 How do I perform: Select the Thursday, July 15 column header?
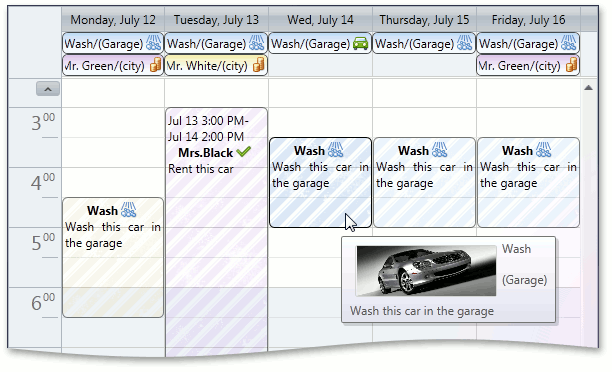(424, 20)
